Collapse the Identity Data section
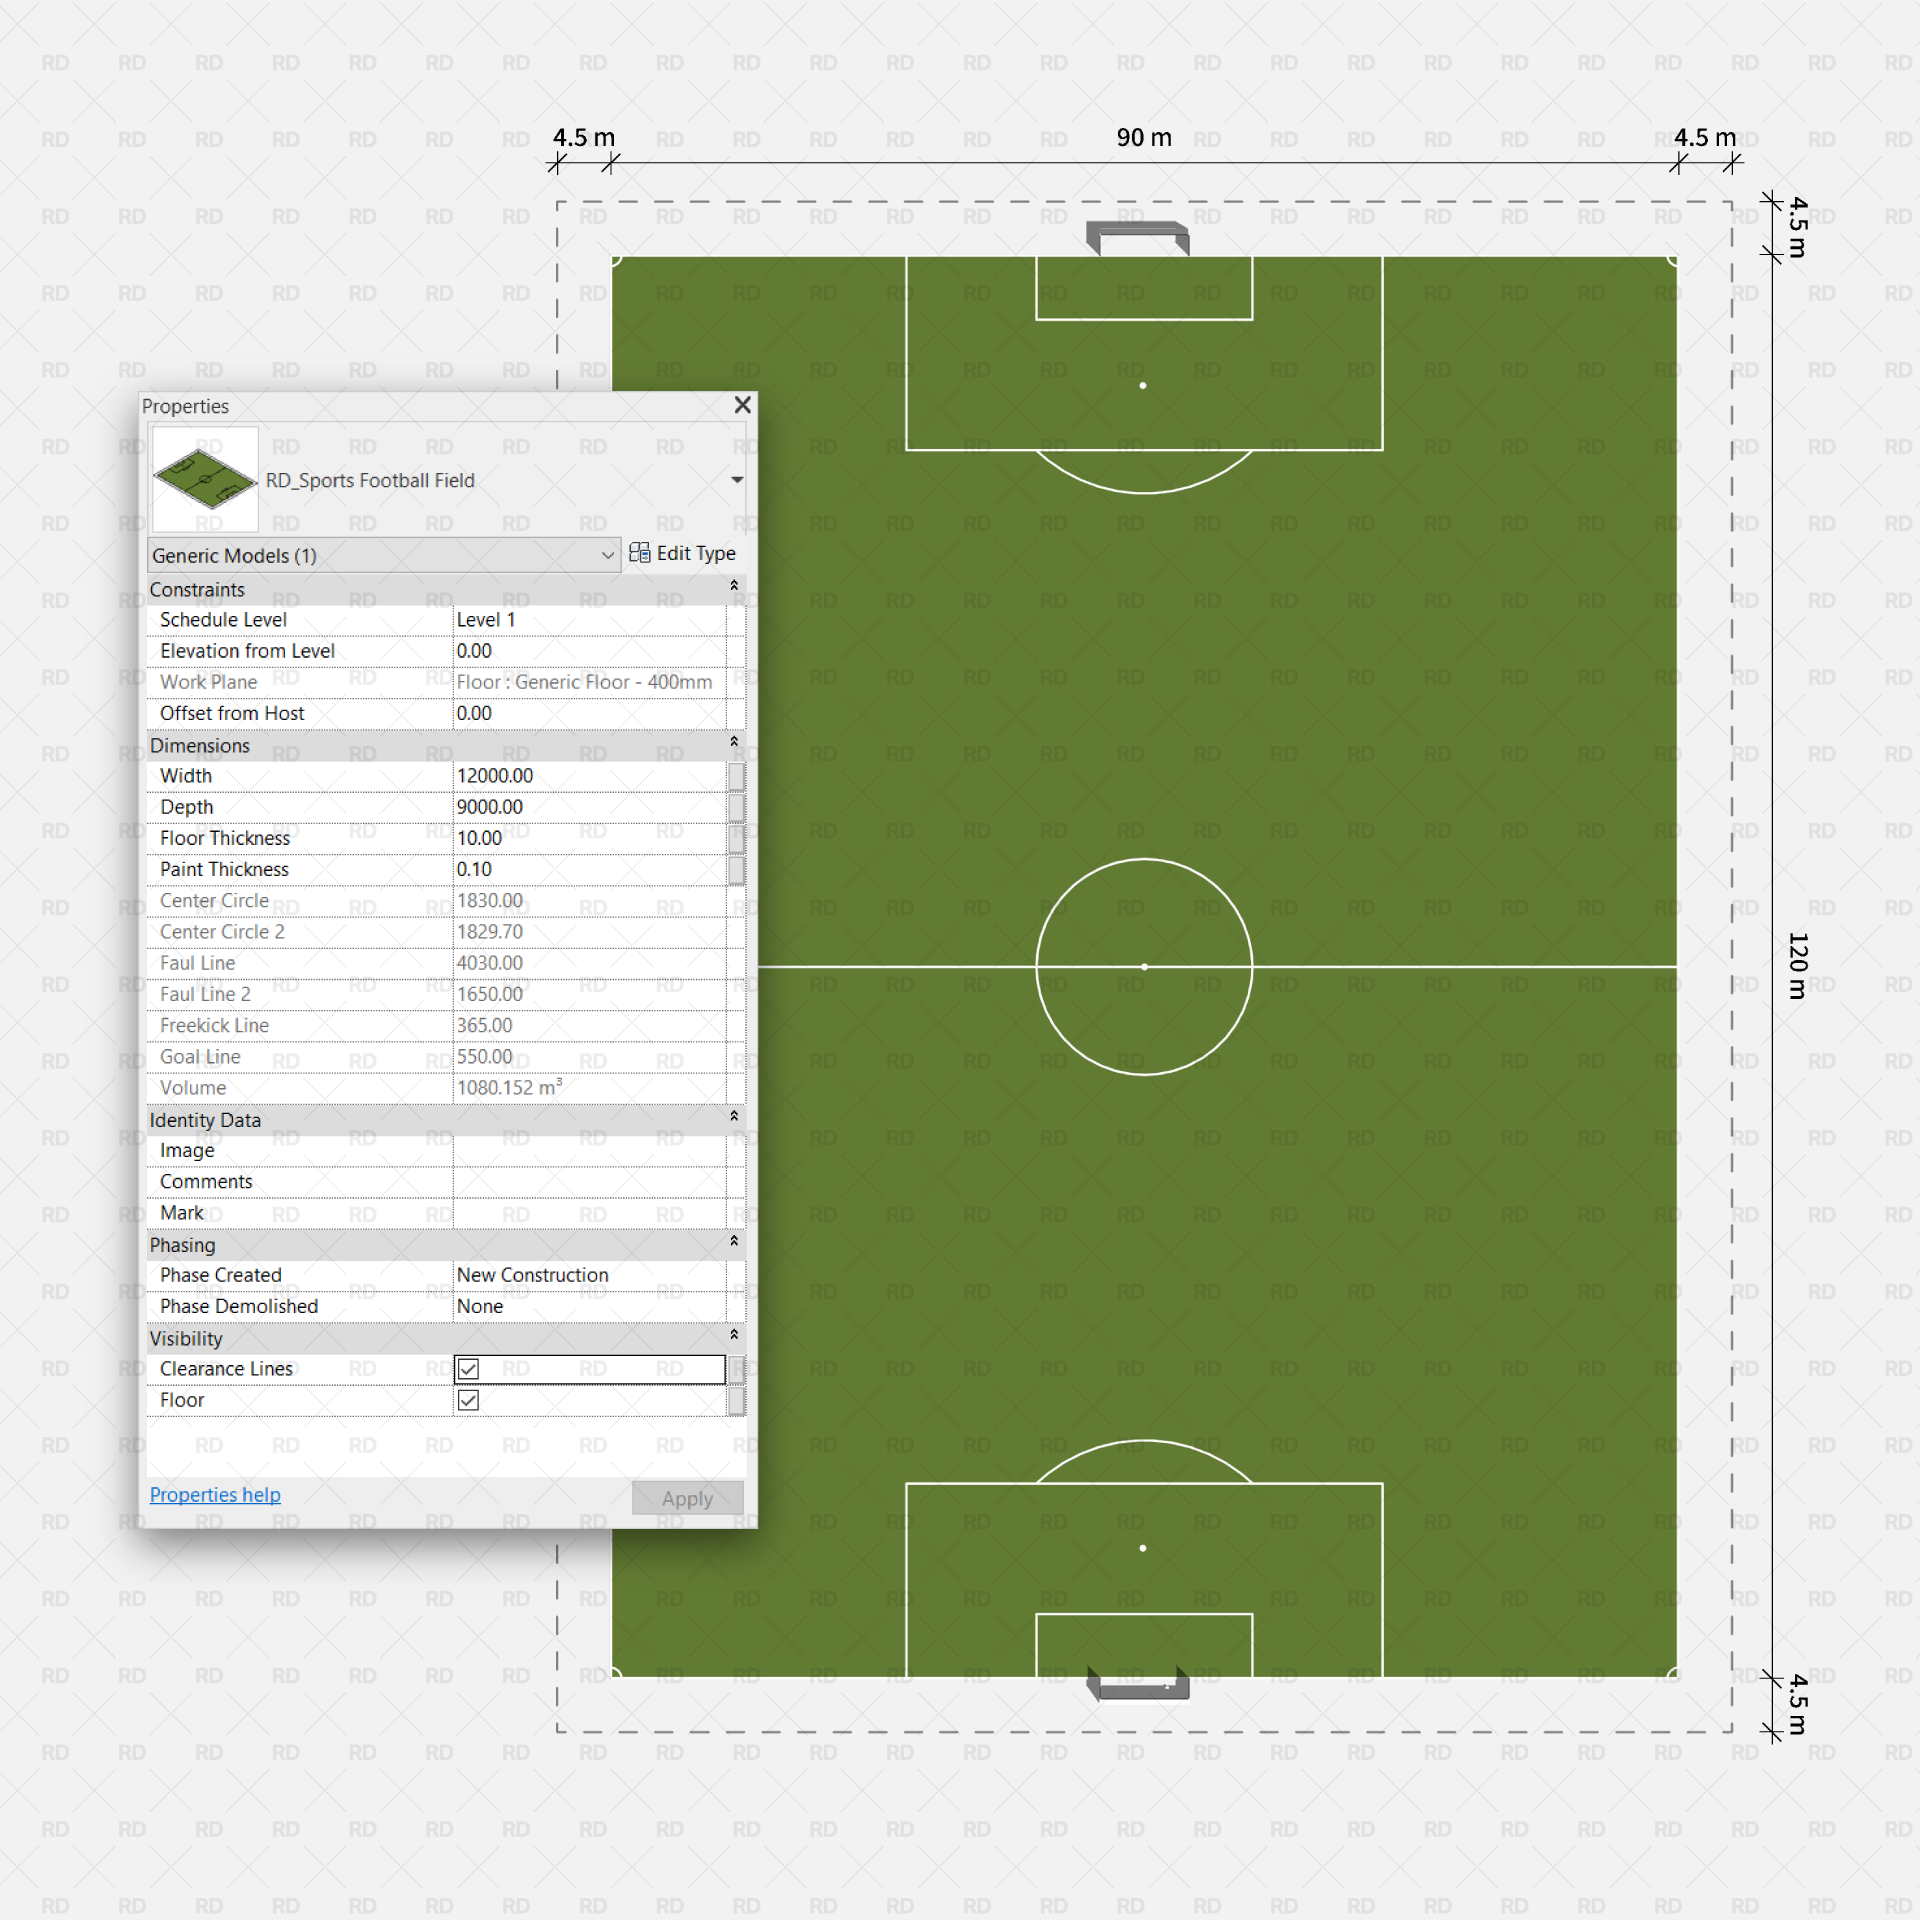1920x1920 pixels. pyautogui.click(x=734, y=1116)
